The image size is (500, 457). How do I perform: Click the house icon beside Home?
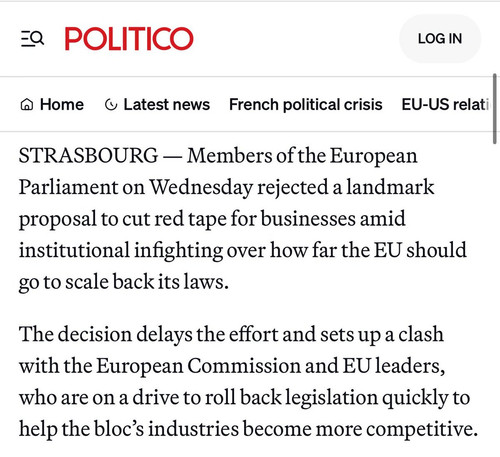pos(27,105)
